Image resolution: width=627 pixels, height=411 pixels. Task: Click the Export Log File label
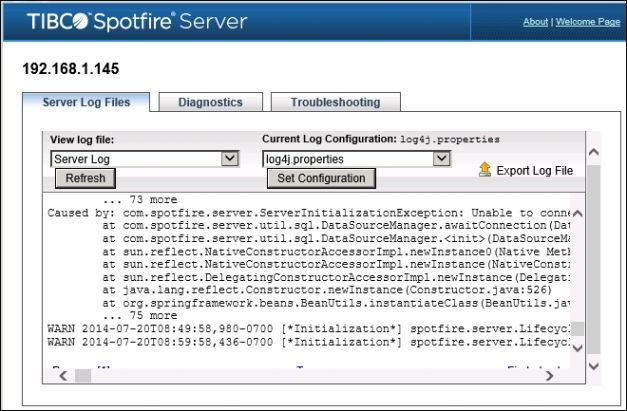click(x=535, y=171)
